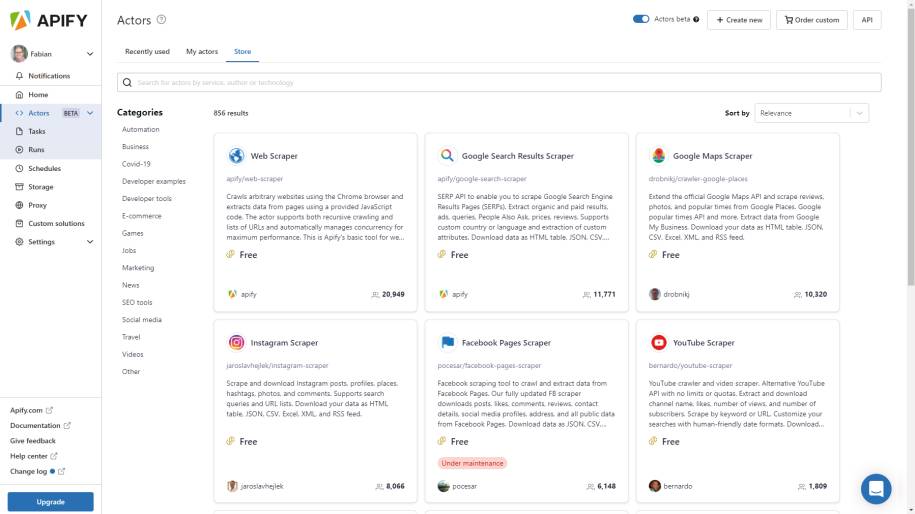The image size is (915, 514).
Task: Click Google Search Results Scraper icon
Action: coord(447,156)
